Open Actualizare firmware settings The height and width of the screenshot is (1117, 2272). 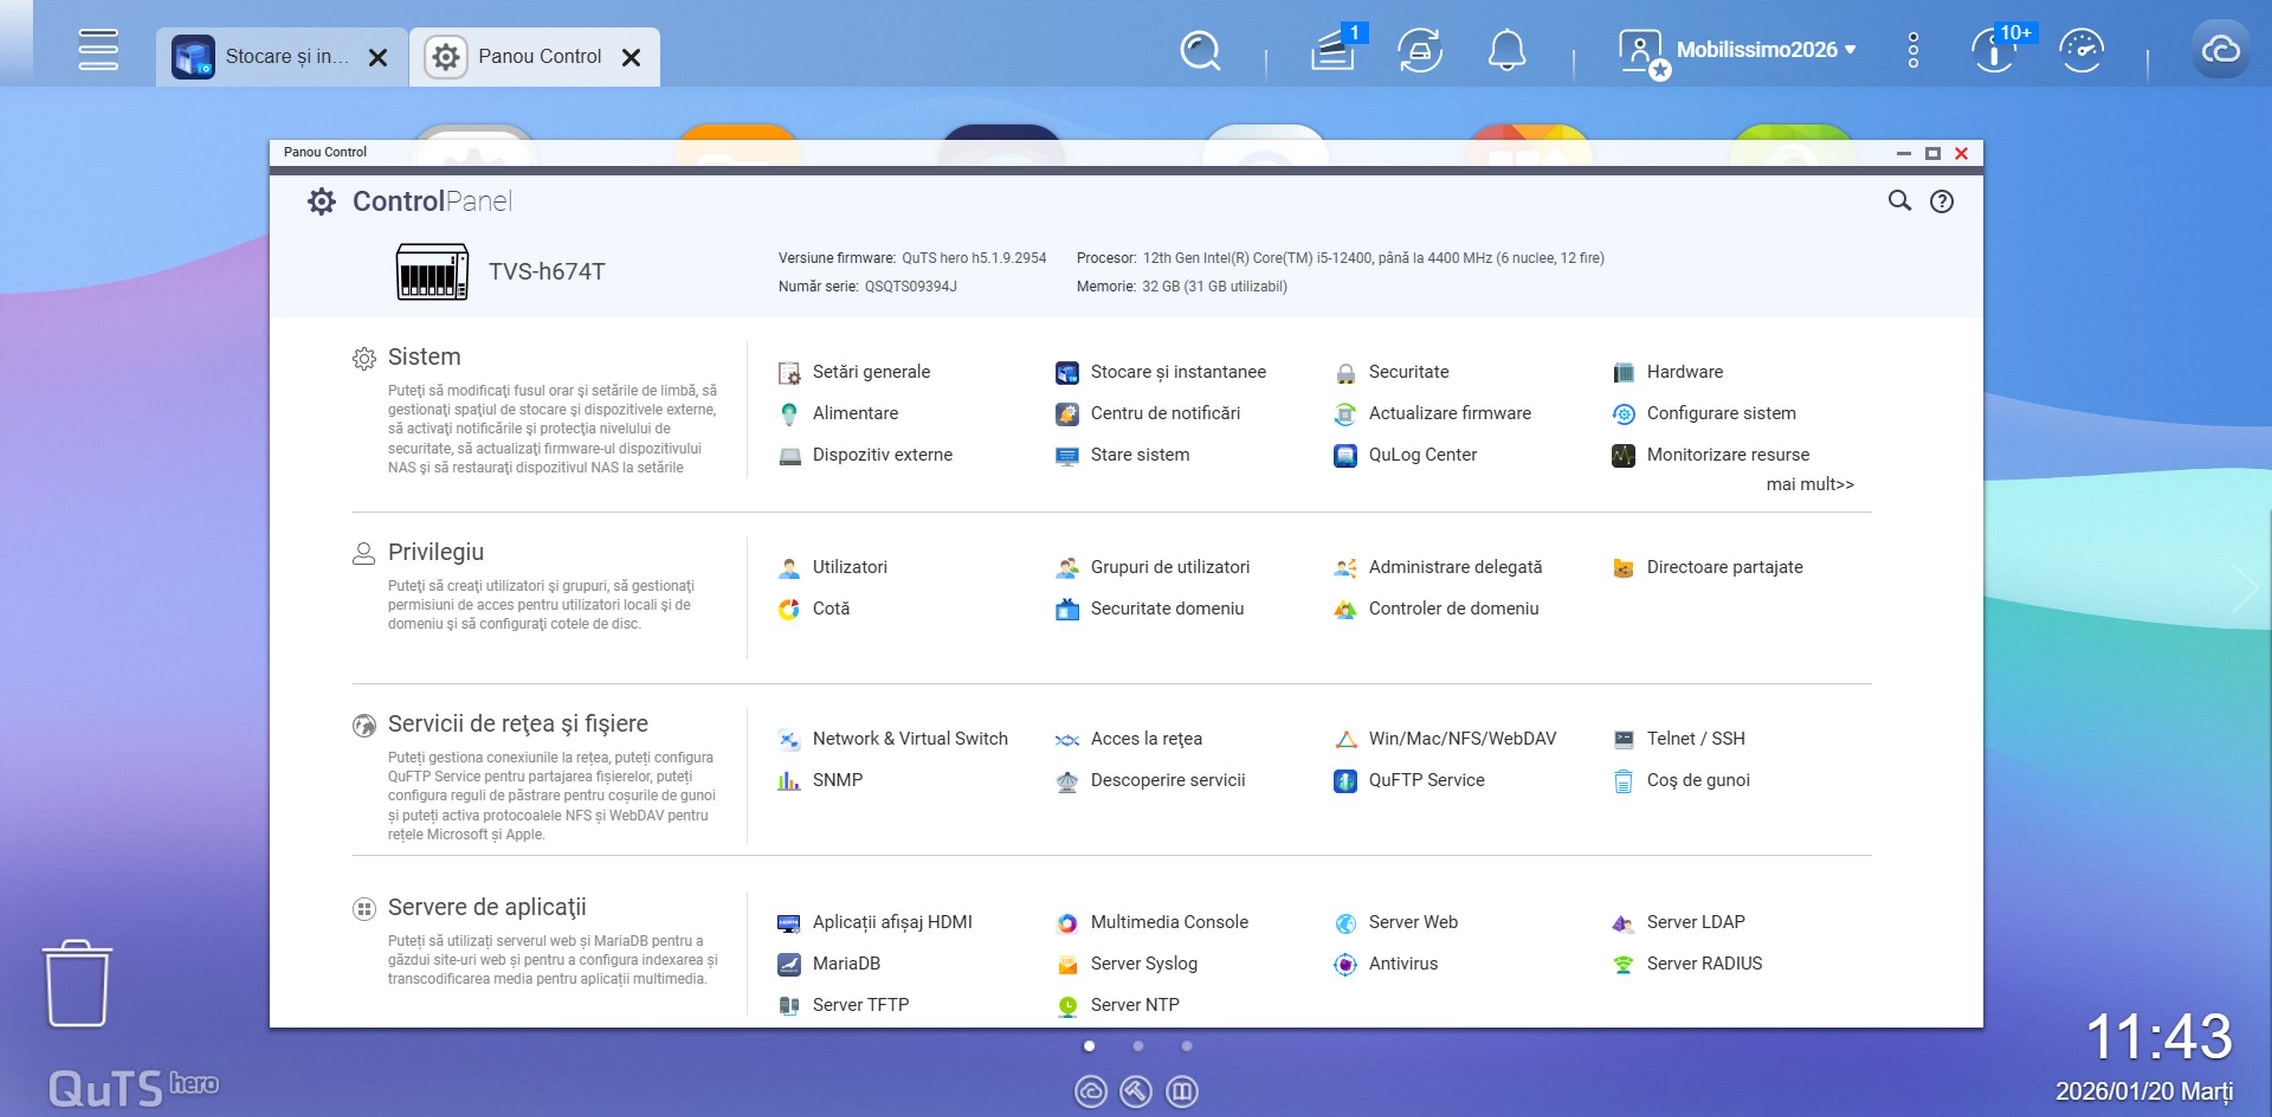pos(1449,414)
